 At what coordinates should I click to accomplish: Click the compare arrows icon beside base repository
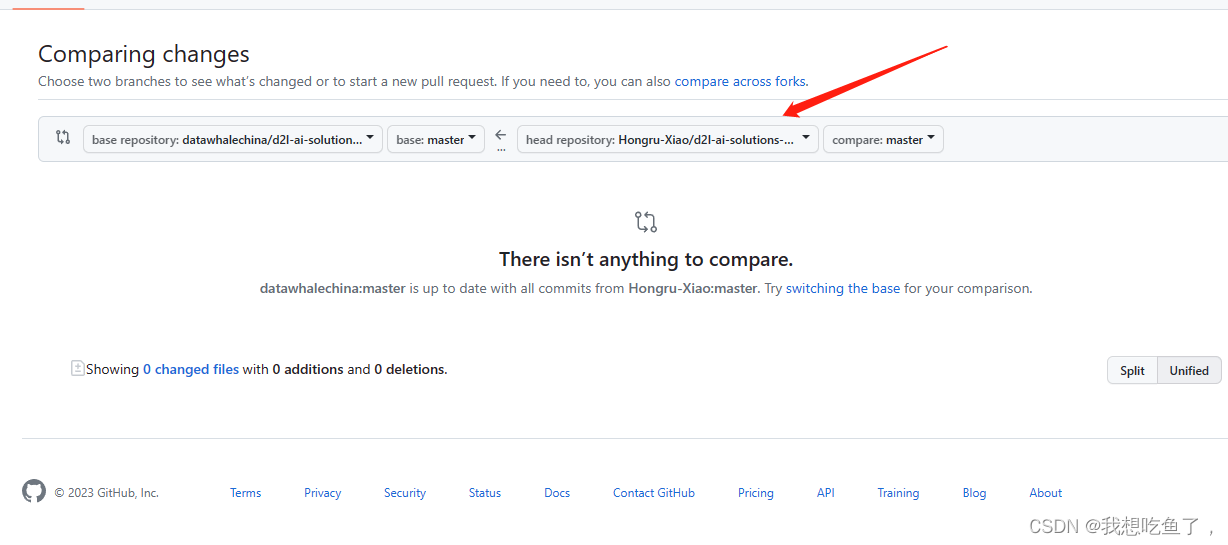(63, 138)
